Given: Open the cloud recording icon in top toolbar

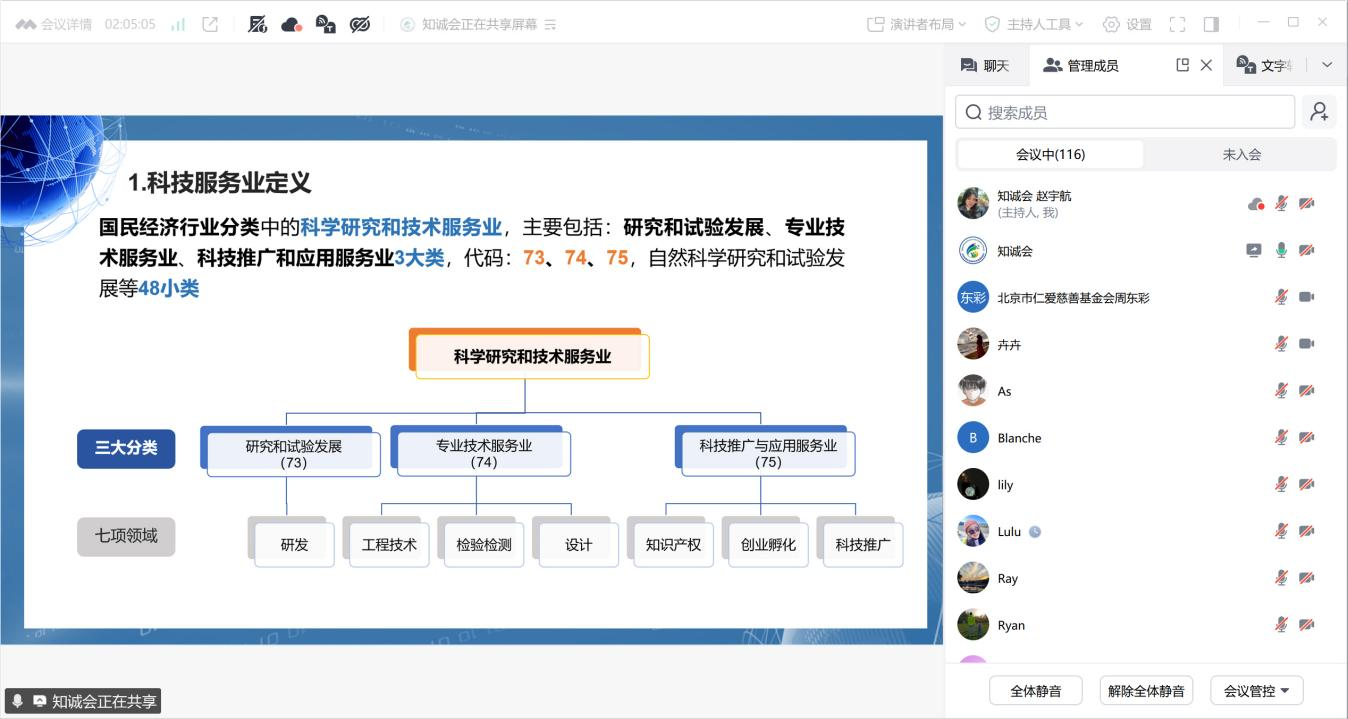Looking at the screenshot, I should pyautogui.click(x=292, y=24).
